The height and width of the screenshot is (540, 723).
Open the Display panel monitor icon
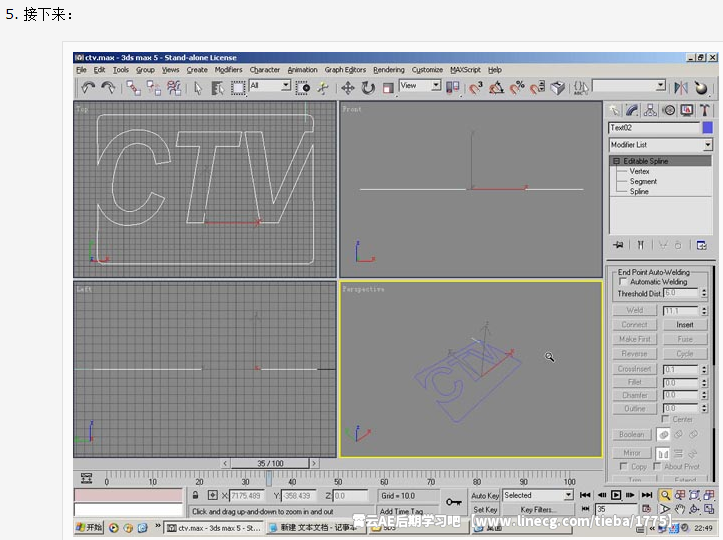point(687,110)
